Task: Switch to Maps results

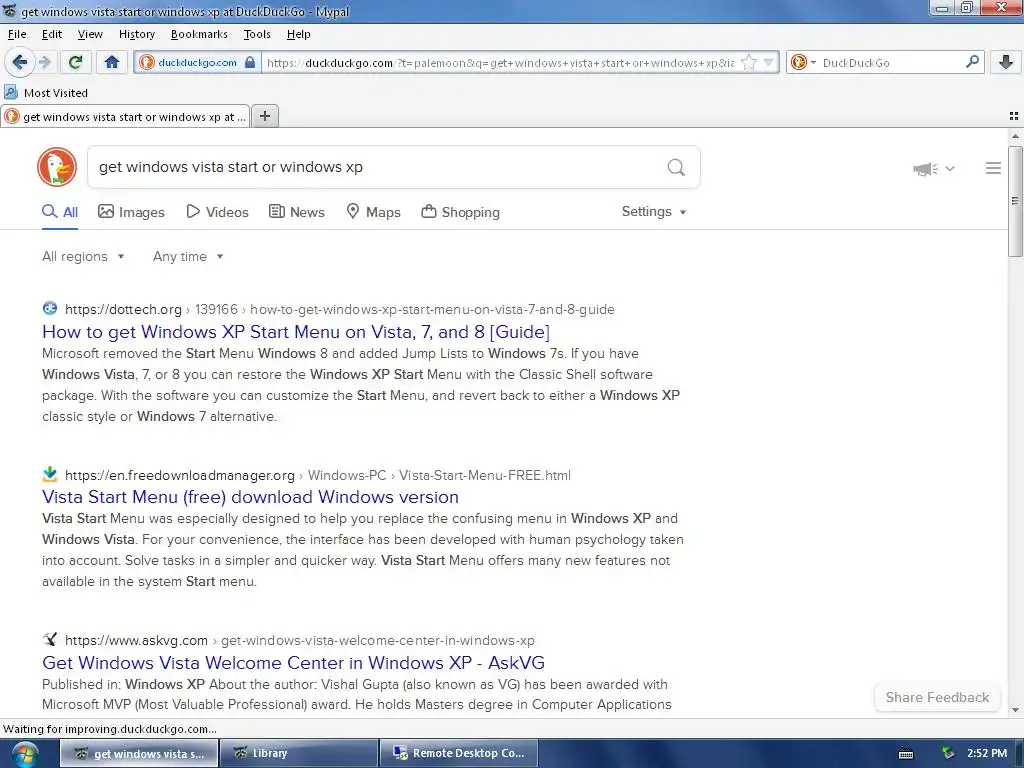Action: tap(373, 212)
